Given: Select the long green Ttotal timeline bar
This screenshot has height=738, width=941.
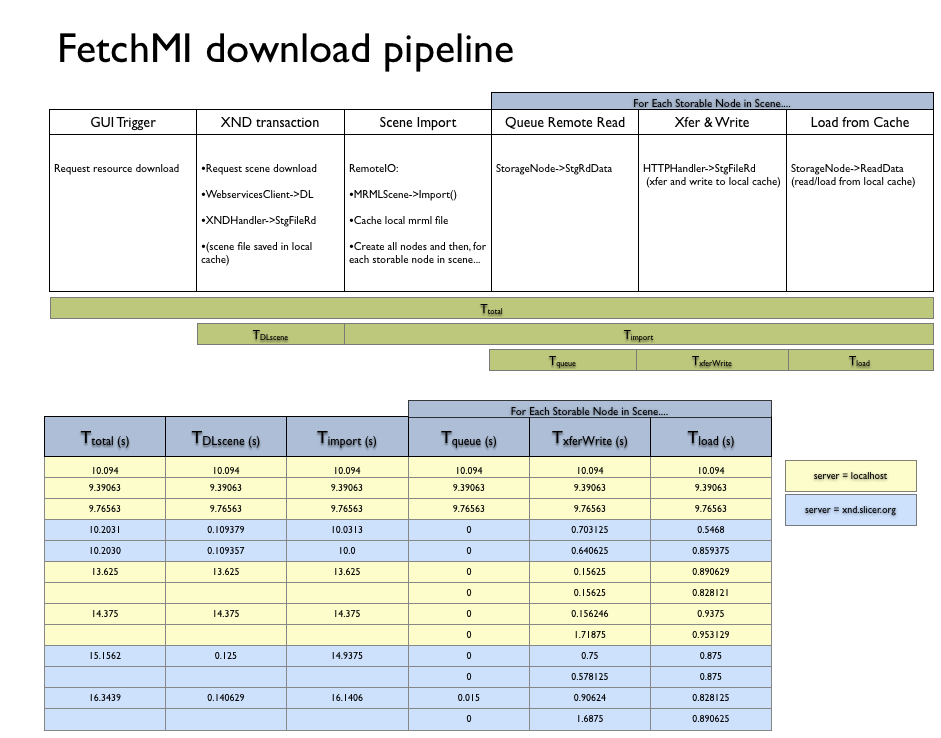Looking at the screenshot, I should (x=491, y=309).
